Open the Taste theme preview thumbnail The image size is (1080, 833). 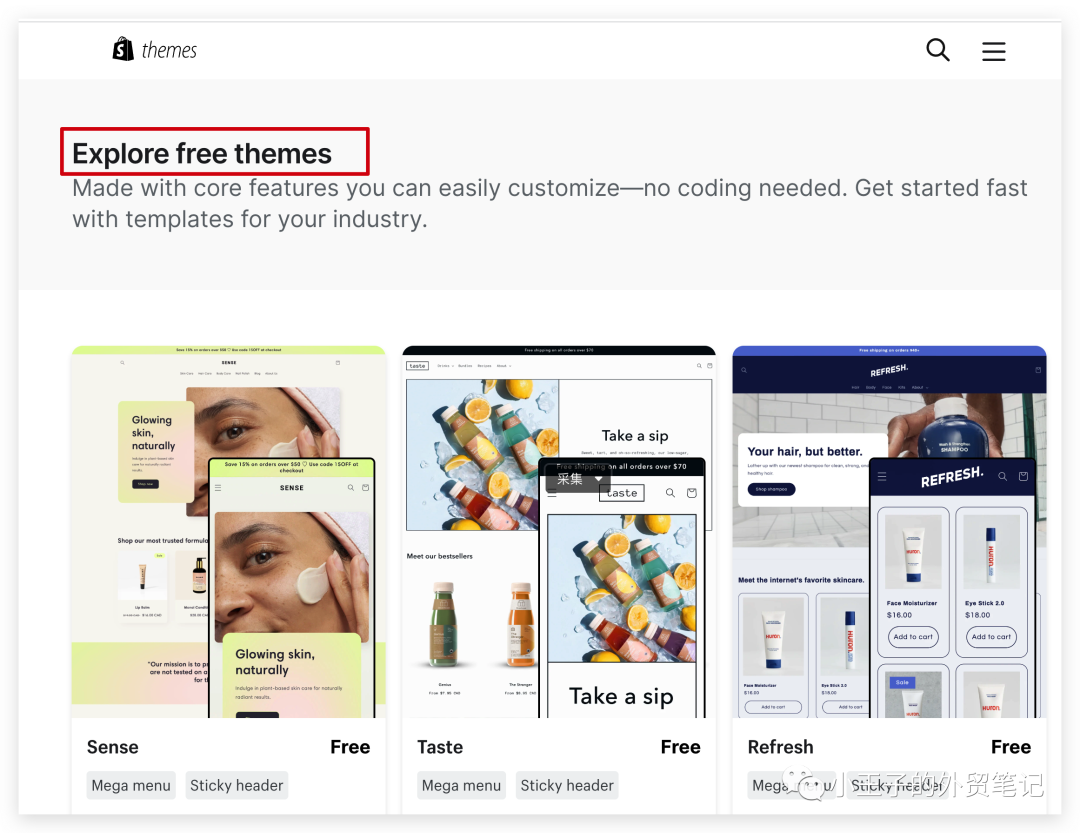coord(559,531)
